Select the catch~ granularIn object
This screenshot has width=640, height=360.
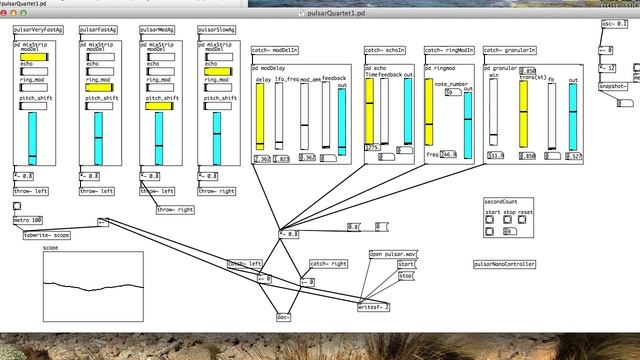click(510, 50)
